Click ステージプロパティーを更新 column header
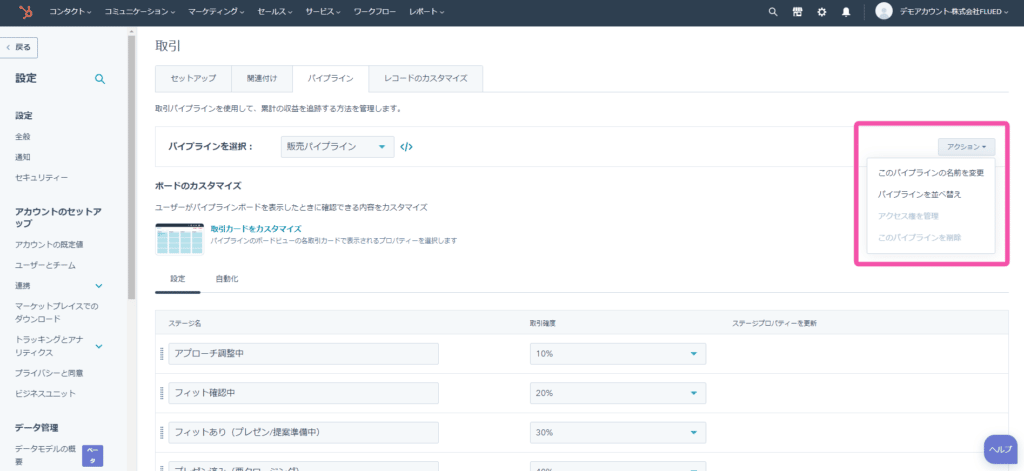Screen dimensions: 1024x471 coord(775,323)
